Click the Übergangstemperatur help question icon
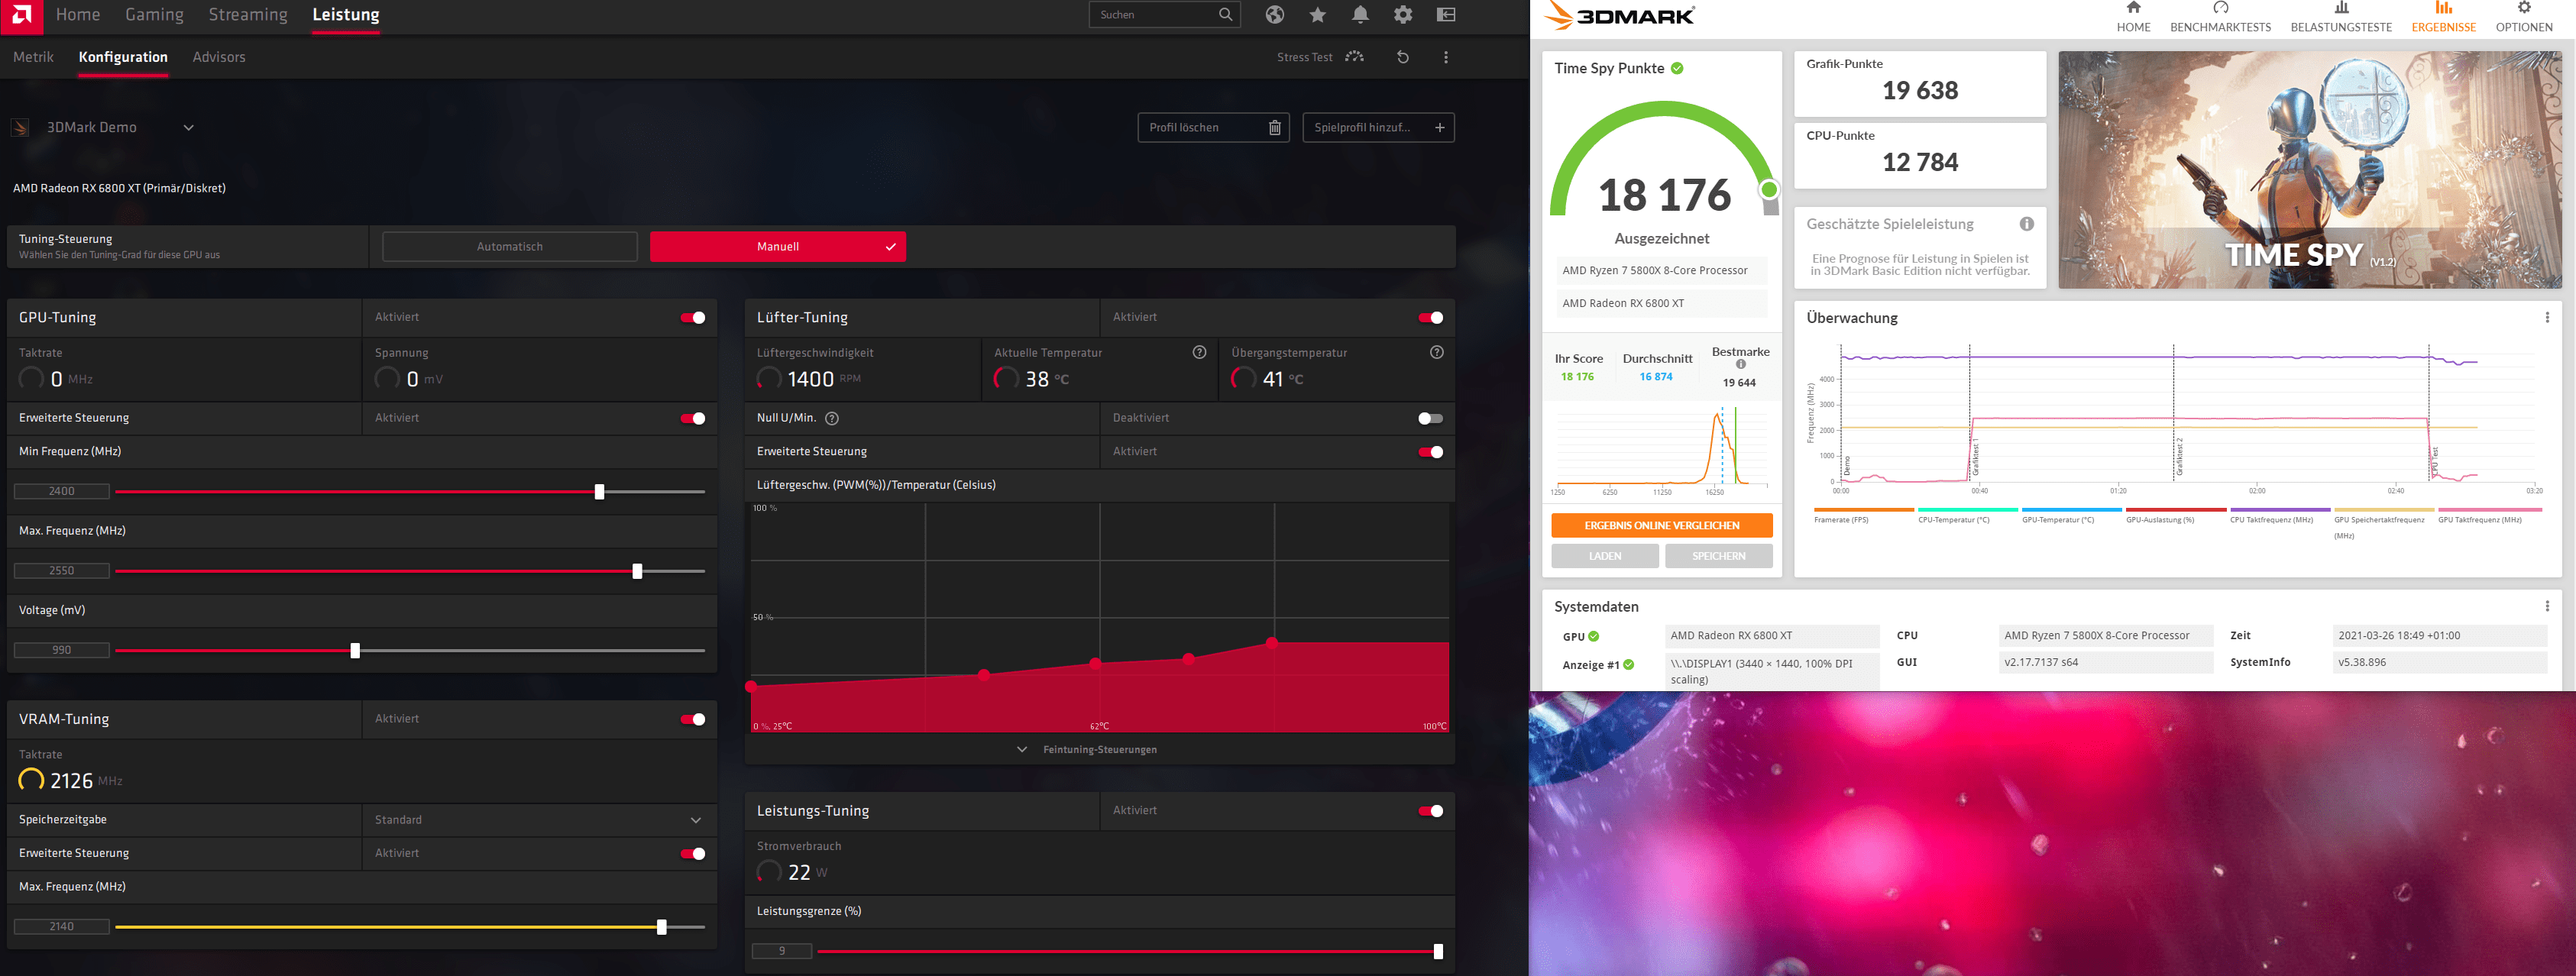Viewport: 2576px width, 976px height. coord(1436,352)
